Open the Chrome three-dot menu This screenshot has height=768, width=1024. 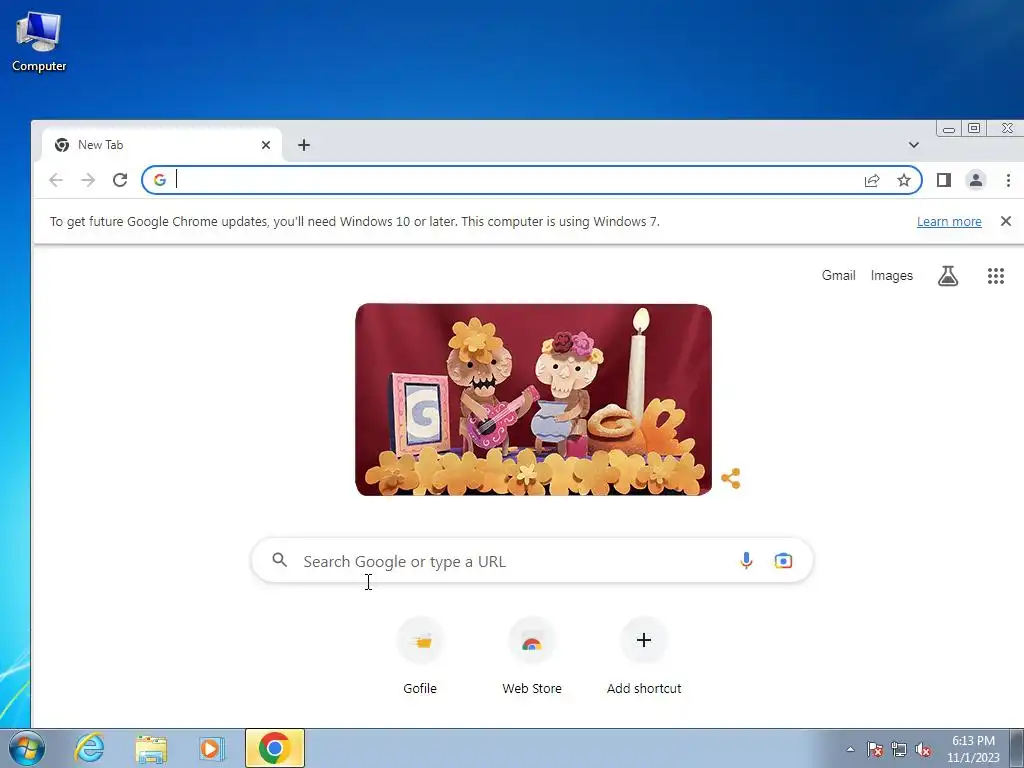(1008, 180)
